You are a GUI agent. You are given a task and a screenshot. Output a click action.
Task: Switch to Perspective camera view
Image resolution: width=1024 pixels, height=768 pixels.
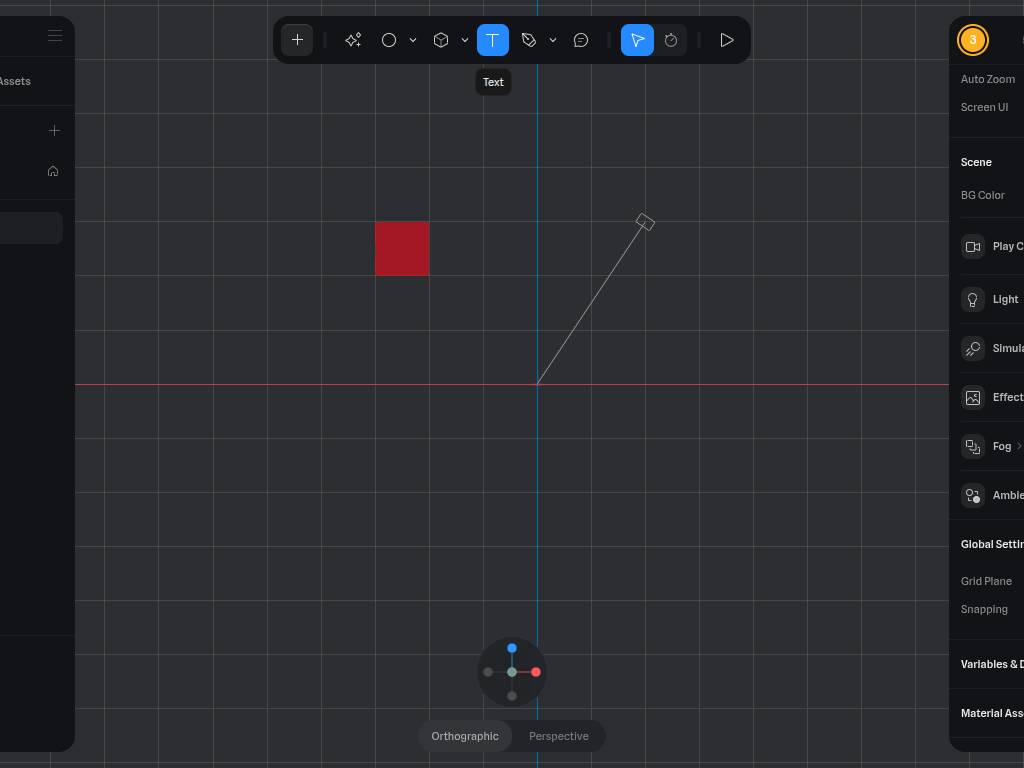coord(558,736)
